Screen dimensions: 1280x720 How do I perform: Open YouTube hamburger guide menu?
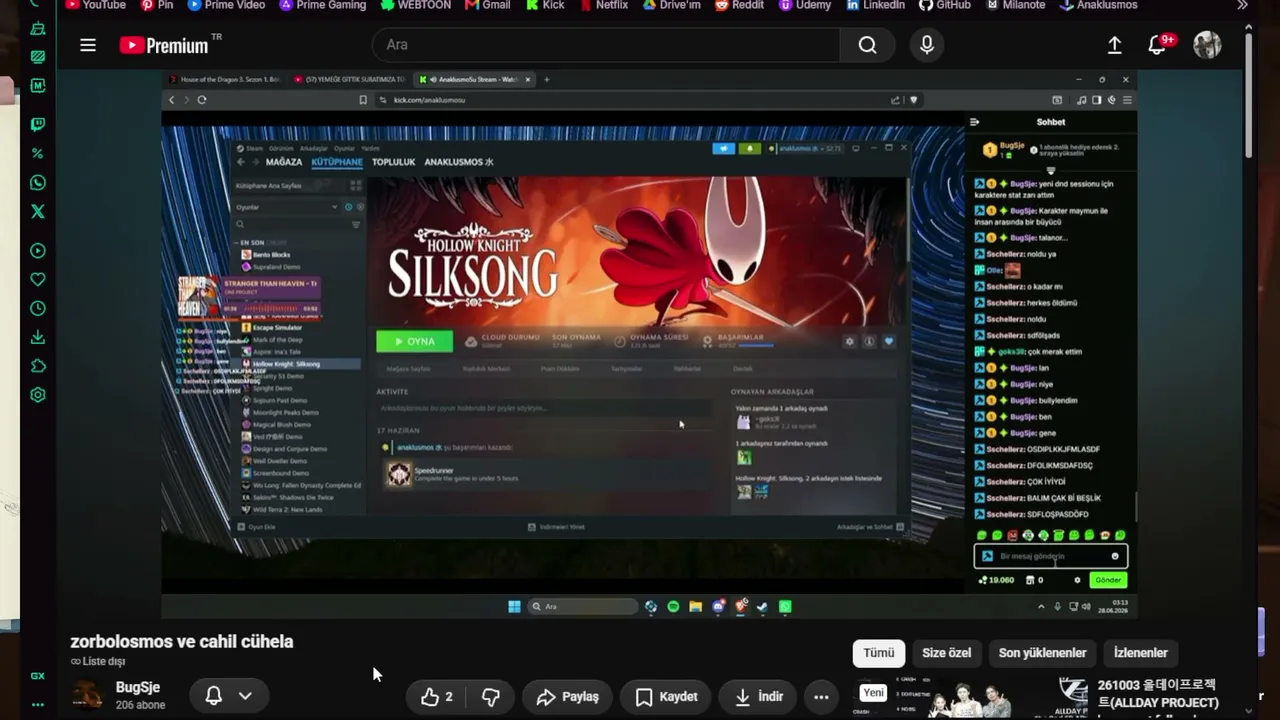tap(88, 45)
